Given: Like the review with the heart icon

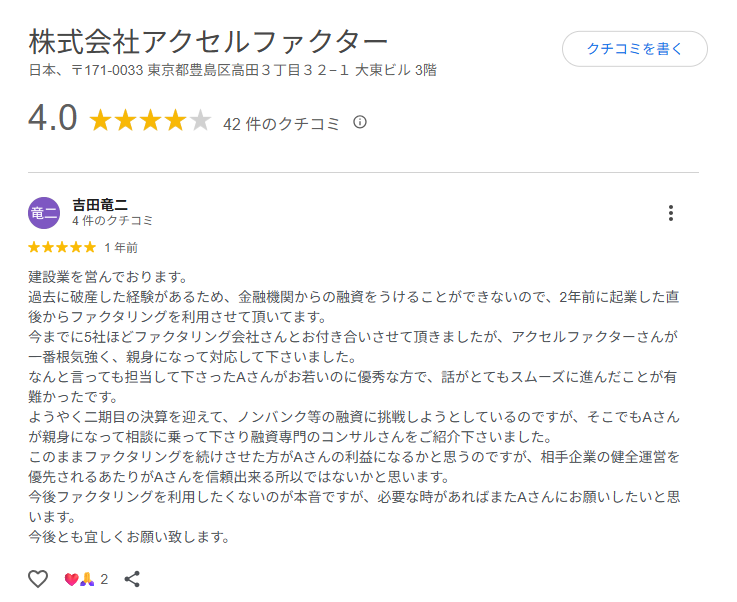Looking at the screenshot, I should point(38,578).
